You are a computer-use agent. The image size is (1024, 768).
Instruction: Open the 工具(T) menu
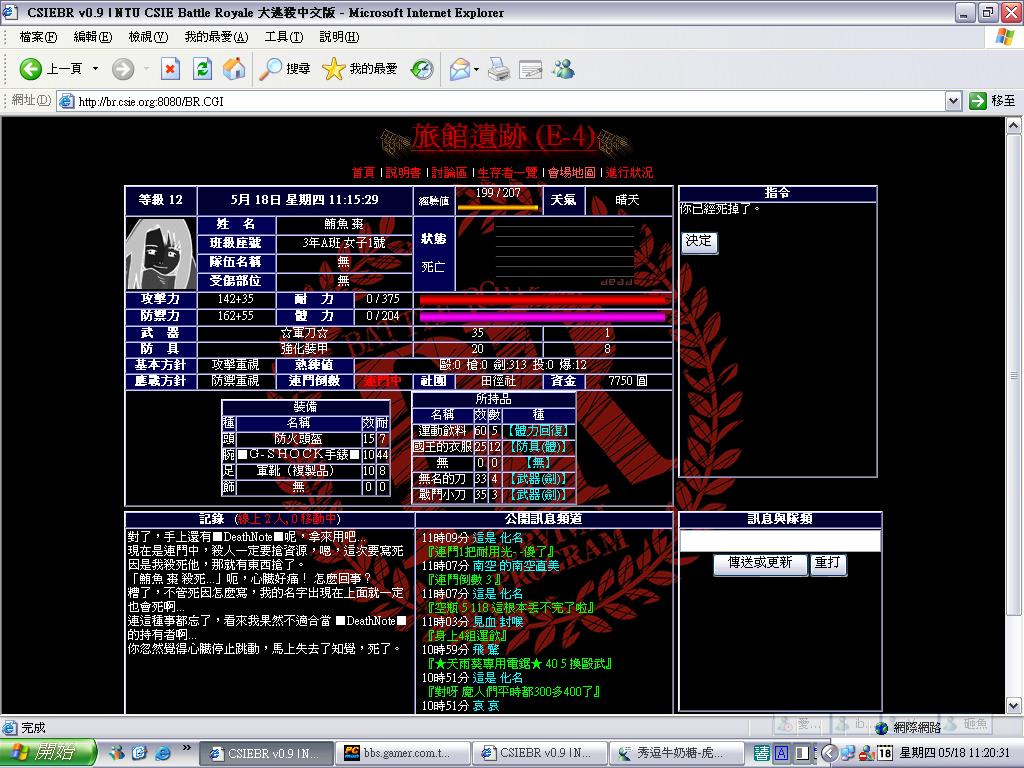click(283, 37)
